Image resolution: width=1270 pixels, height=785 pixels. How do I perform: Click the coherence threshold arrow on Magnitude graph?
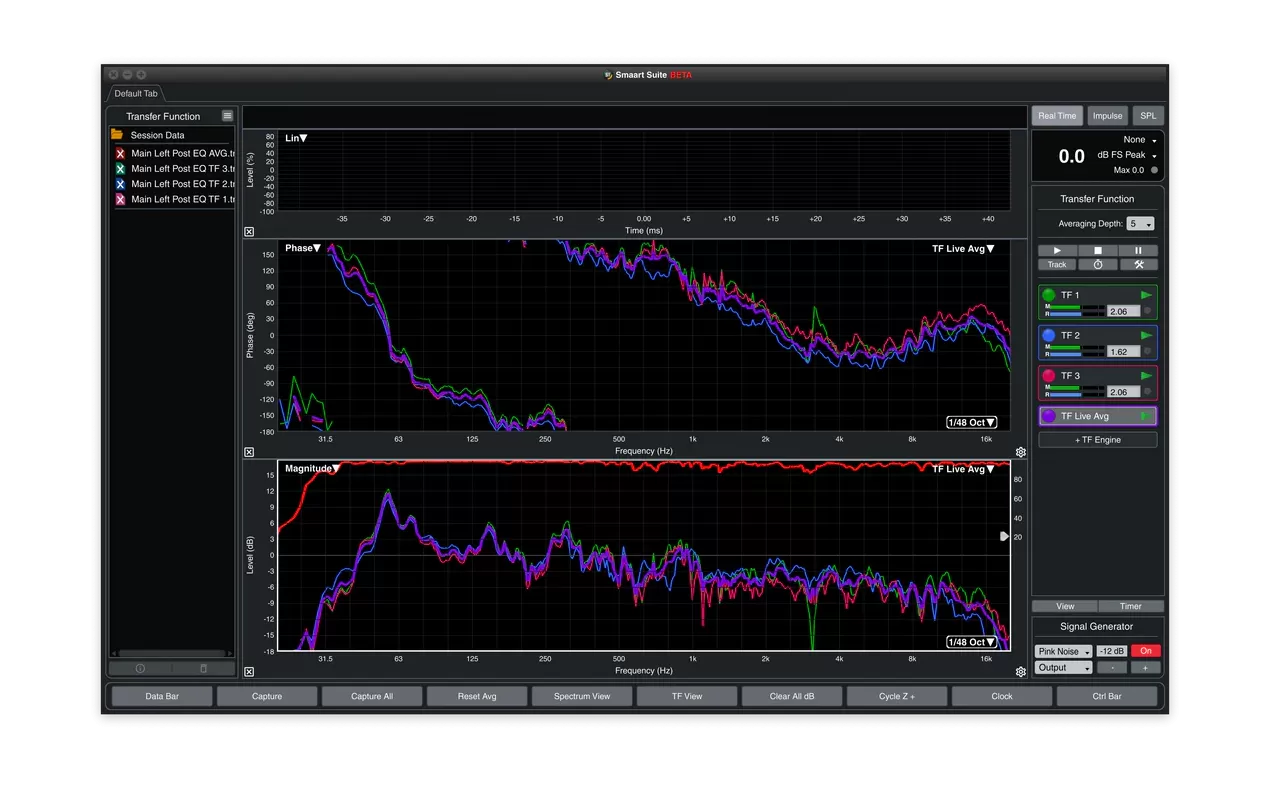click(x=1005, y=536)
